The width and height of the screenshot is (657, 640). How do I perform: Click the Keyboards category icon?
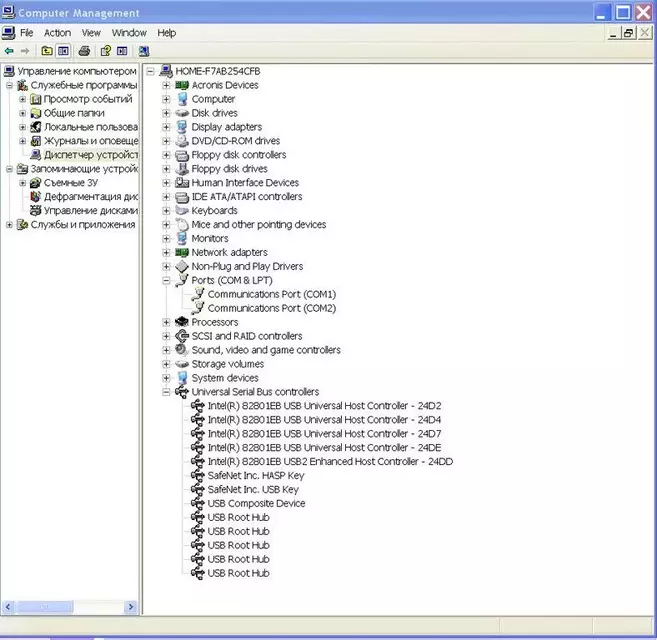pyautogui.click(x=182, y=210)
